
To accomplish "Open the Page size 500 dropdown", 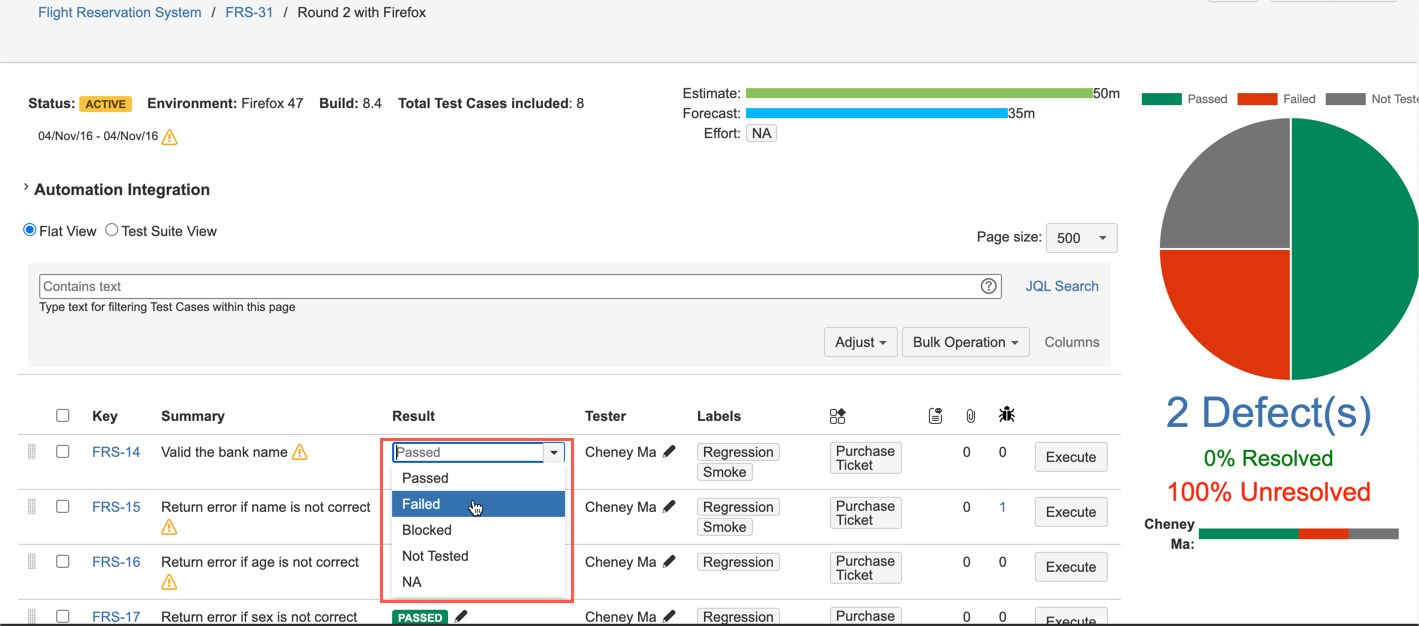I will 1081,238.
